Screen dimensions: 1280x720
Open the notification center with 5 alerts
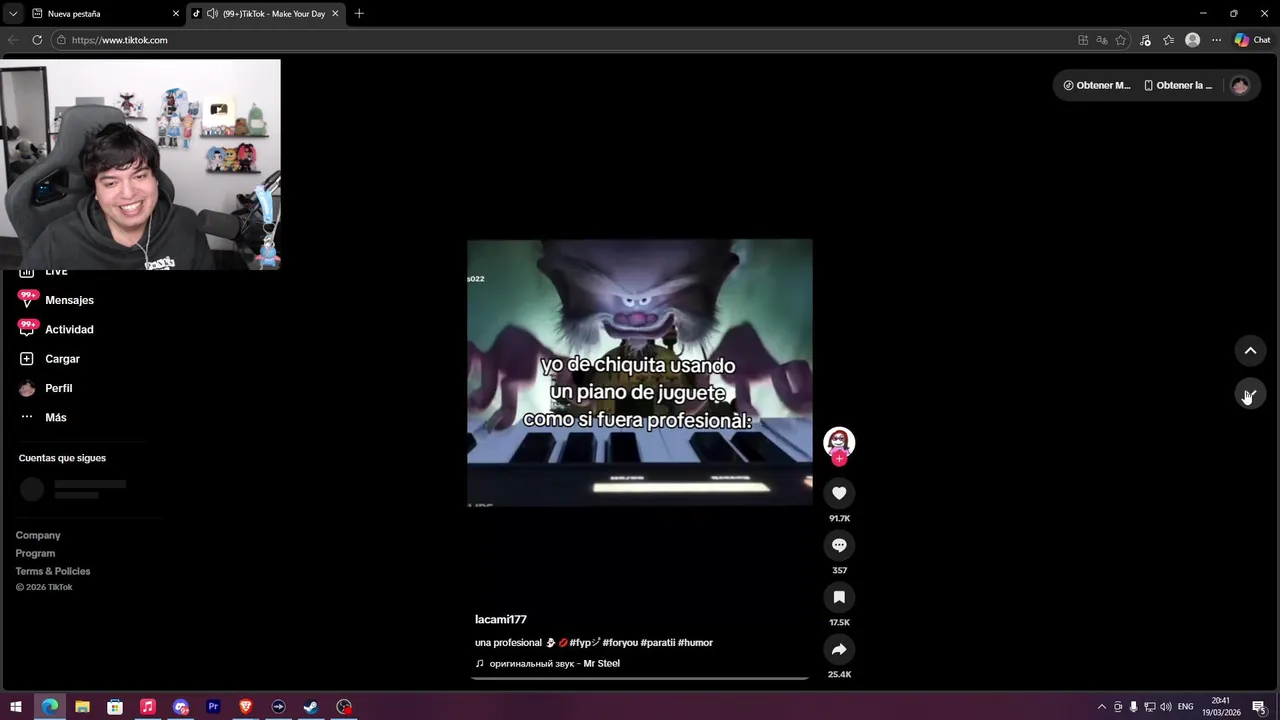pos(1259,708)
